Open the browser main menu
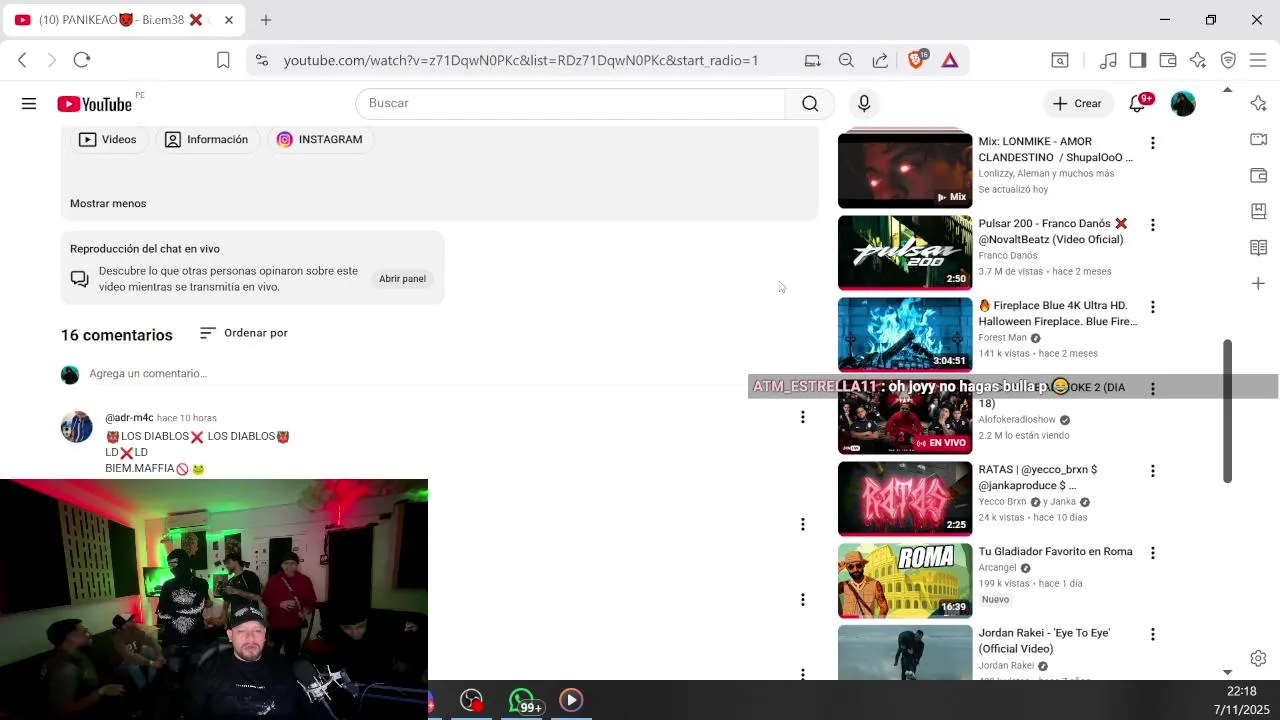Viewport: 1280px width, 720px height. tap(1258, 60)
